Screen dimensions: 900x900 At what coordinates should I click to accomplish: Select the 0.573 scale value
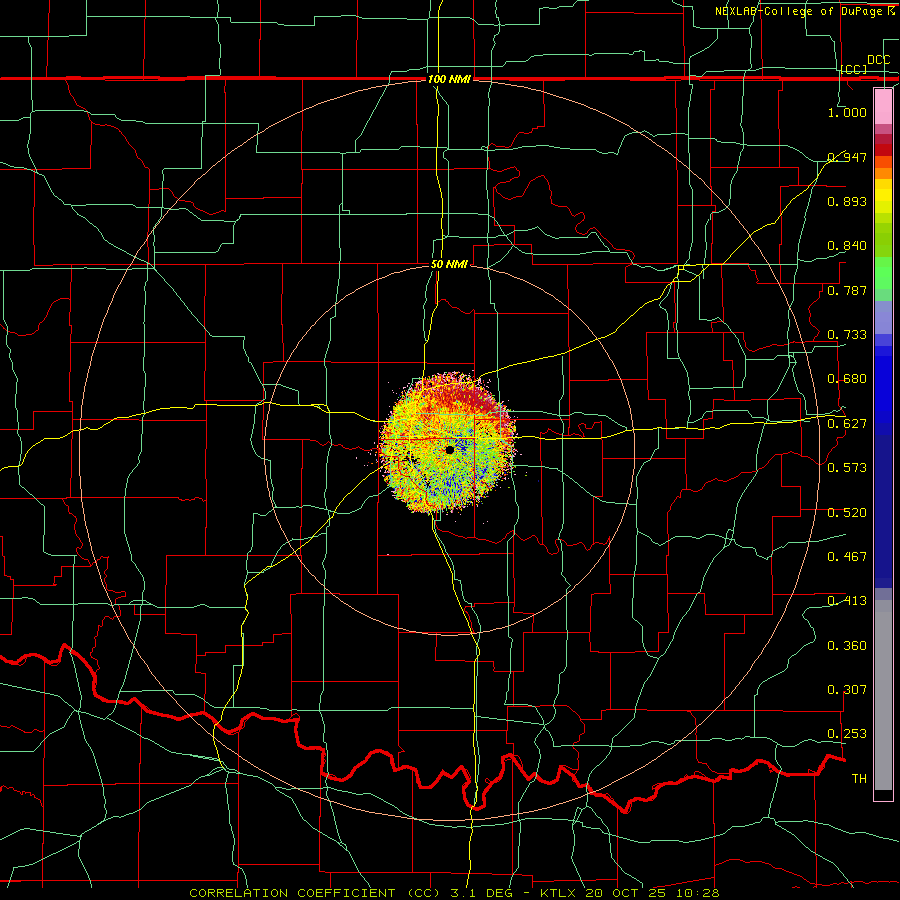click(847, 467)
